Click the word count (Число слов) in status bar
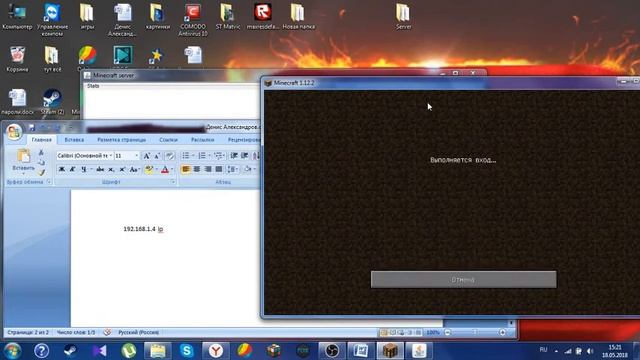Viewport: 640px width, 360px height. [x=76, y=332]
